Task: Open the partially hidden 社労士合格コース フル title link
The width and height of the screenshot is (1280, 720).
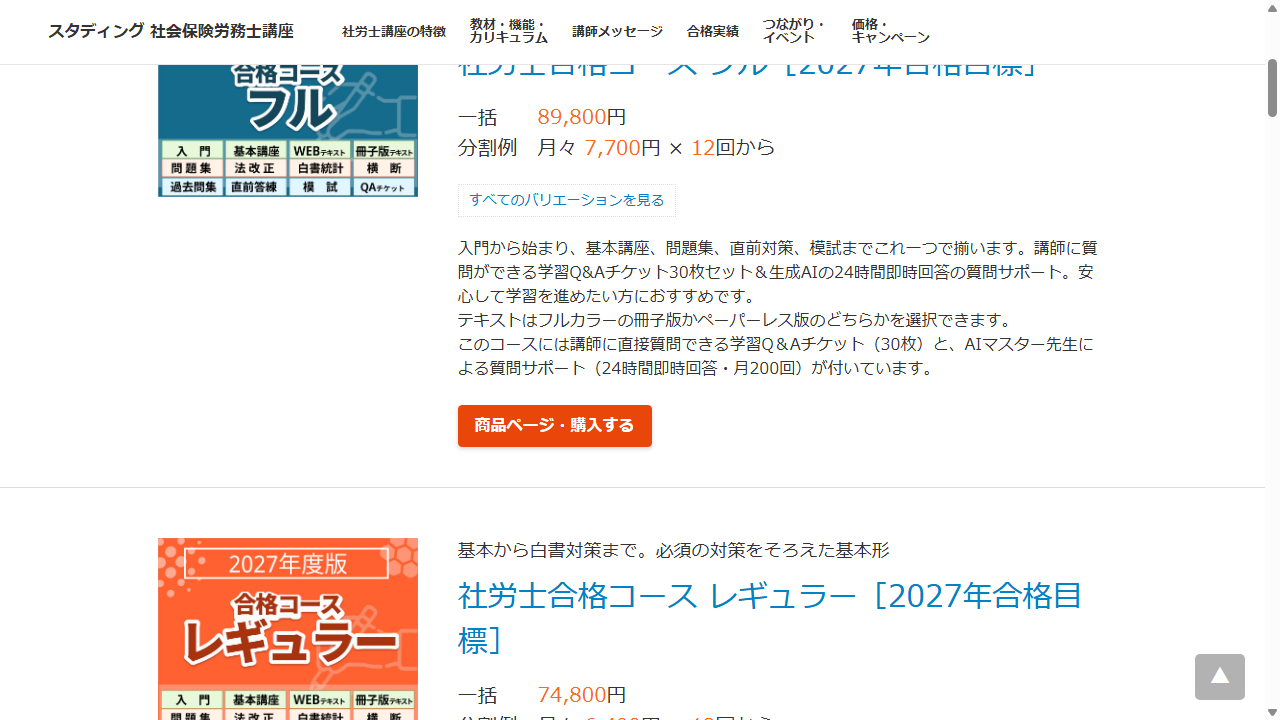Action: (747, 70)
